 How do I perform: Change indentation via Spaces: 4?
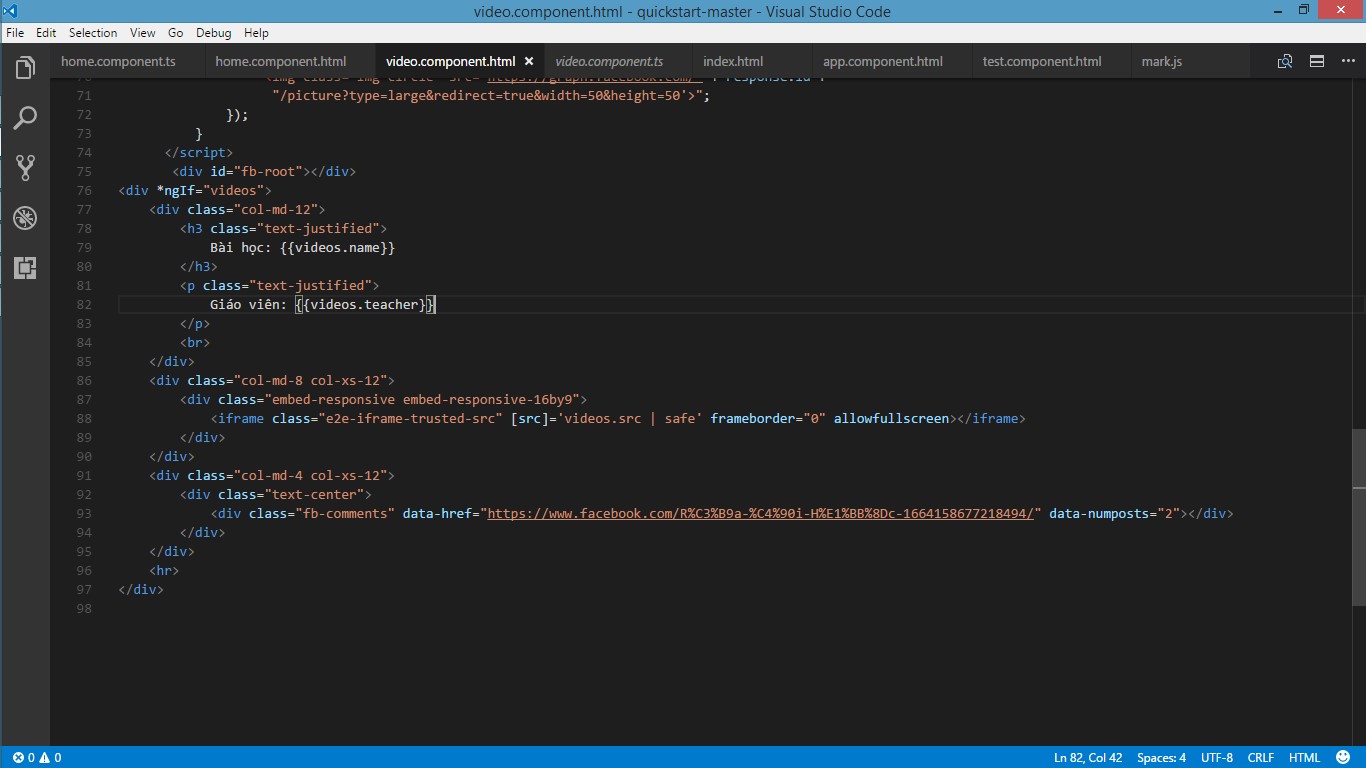pos(1161,758)
